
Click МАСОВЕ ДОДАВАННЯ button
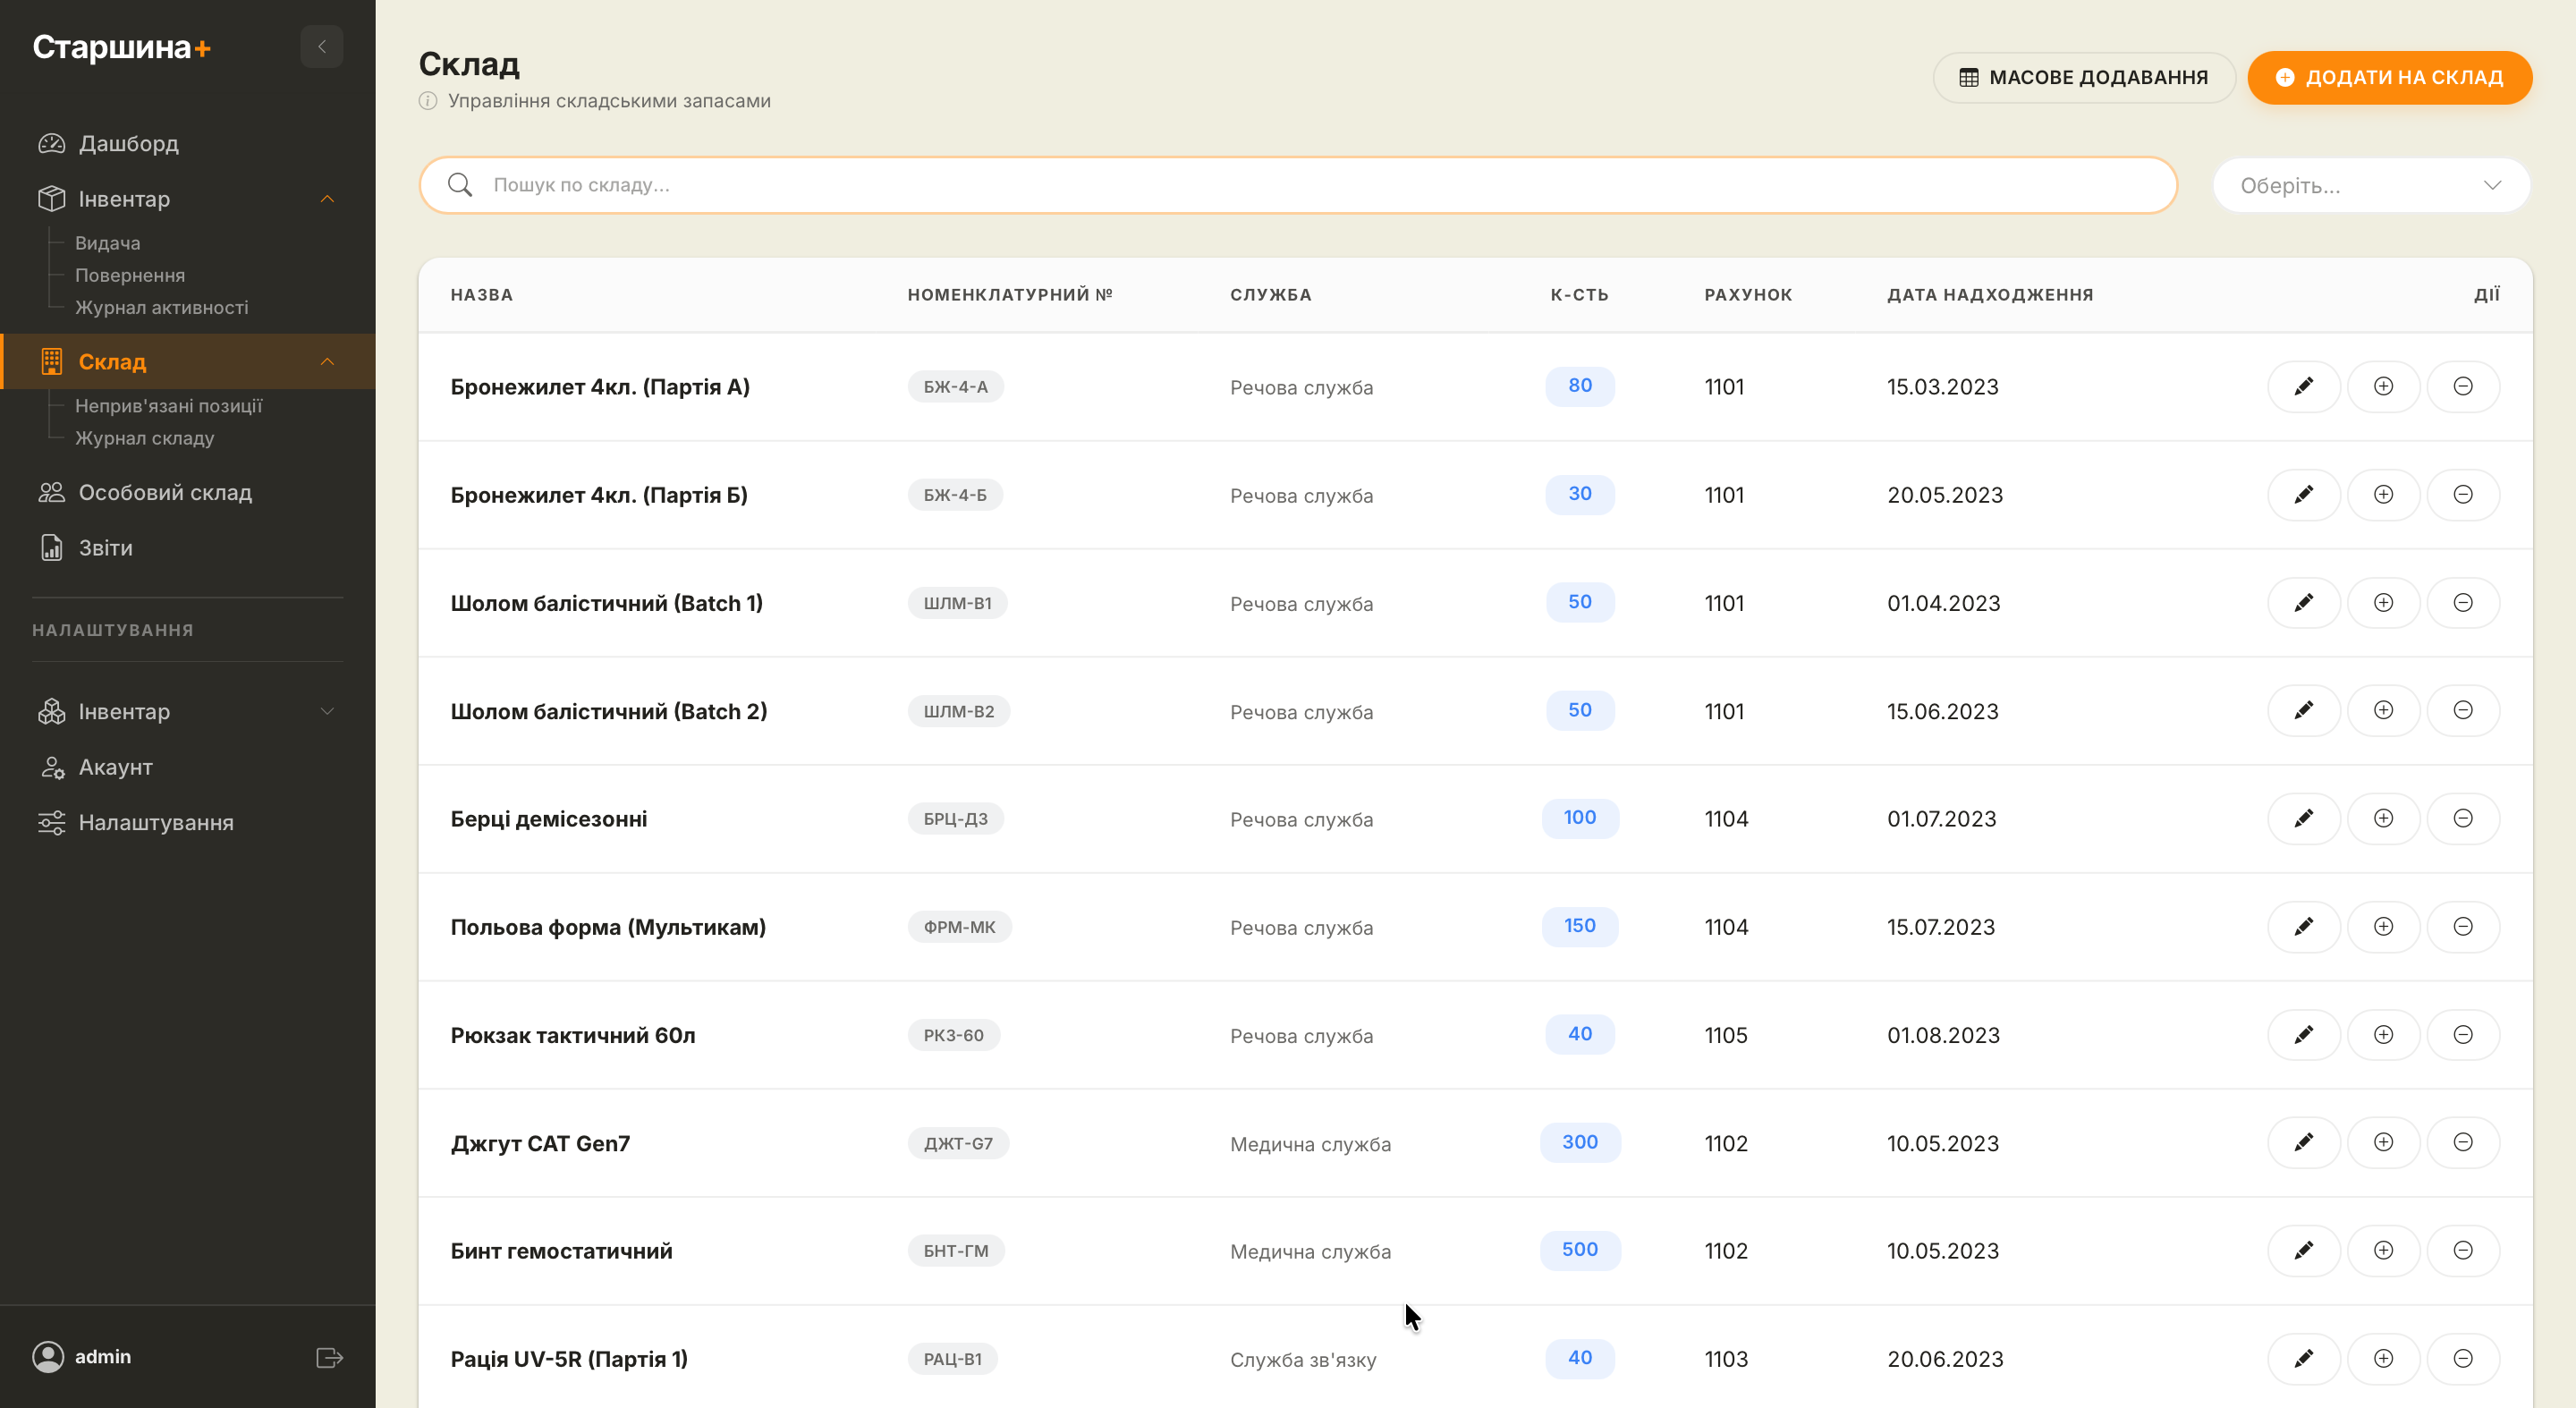(2083, 78)
